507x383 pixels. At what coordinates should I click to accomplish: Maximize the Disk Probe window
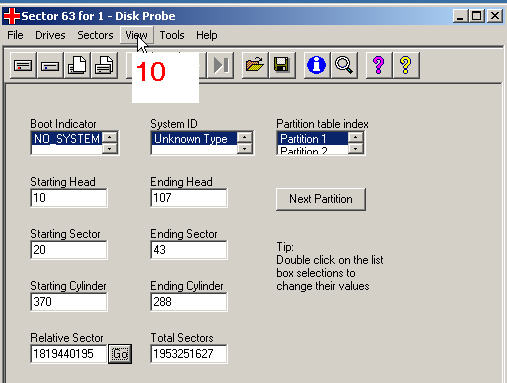pos(477,16)
